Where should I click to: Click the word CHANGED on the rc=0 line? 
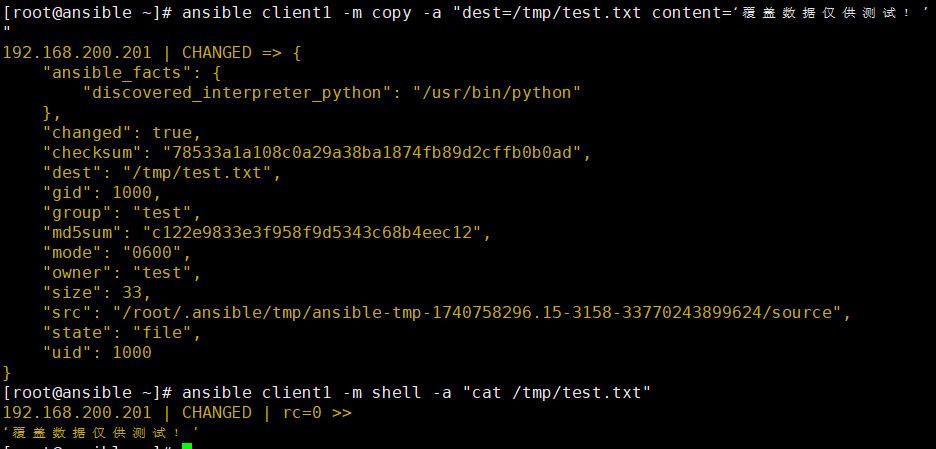217,413
